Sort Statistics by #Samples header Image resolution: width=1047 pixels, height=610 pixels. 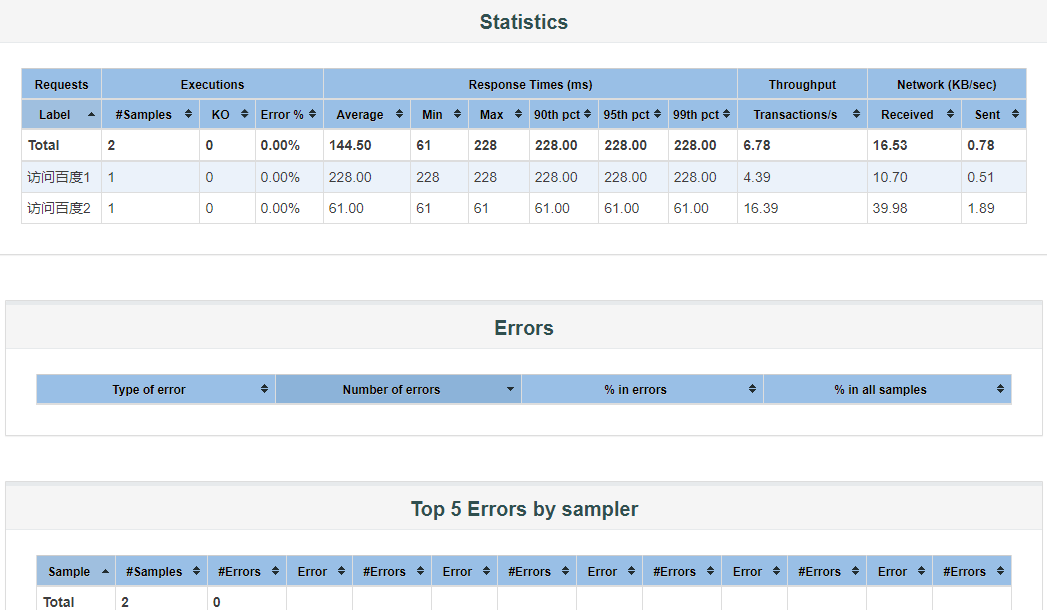click(150, 114)
